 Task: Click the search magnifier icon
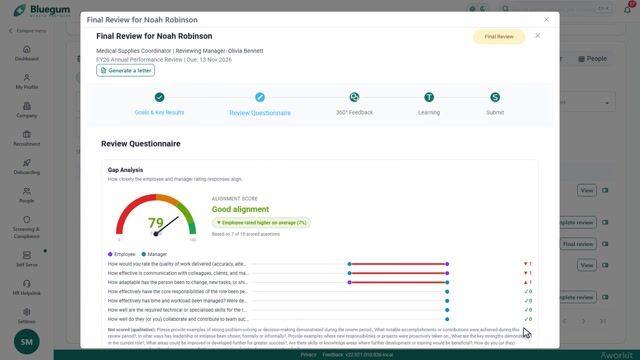(x=505, y=9)
